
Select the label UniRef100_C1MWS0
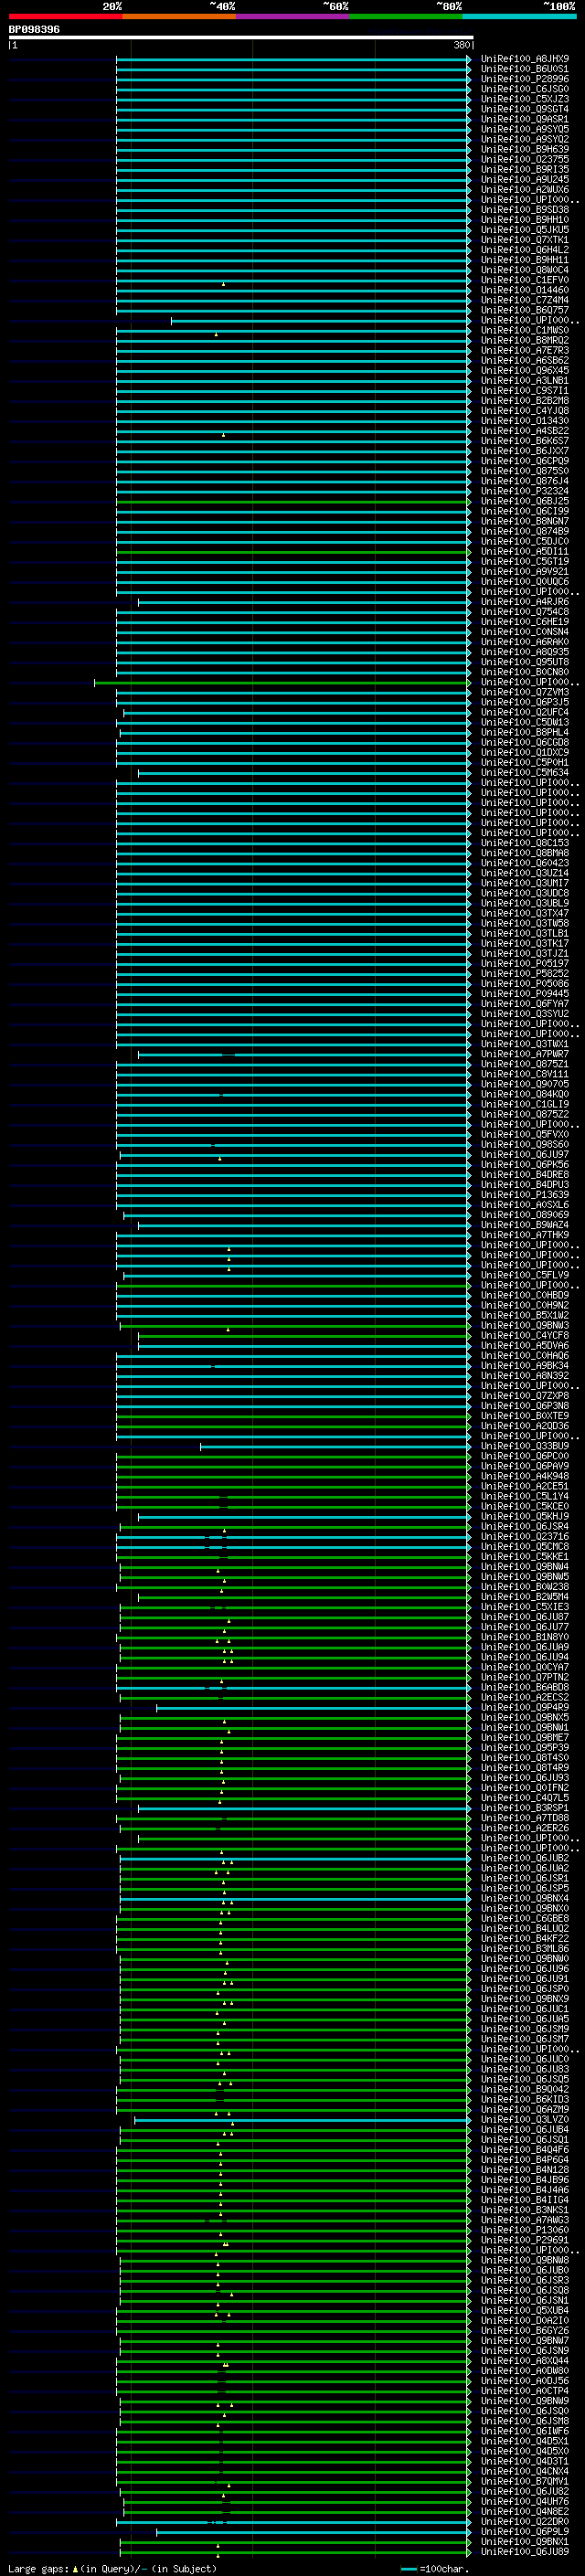(525, 330)
